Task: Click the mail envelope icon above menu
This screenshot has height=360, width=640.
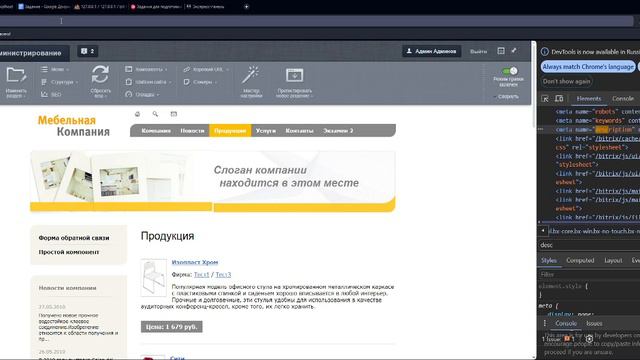Action: click(x=173, y=114)
